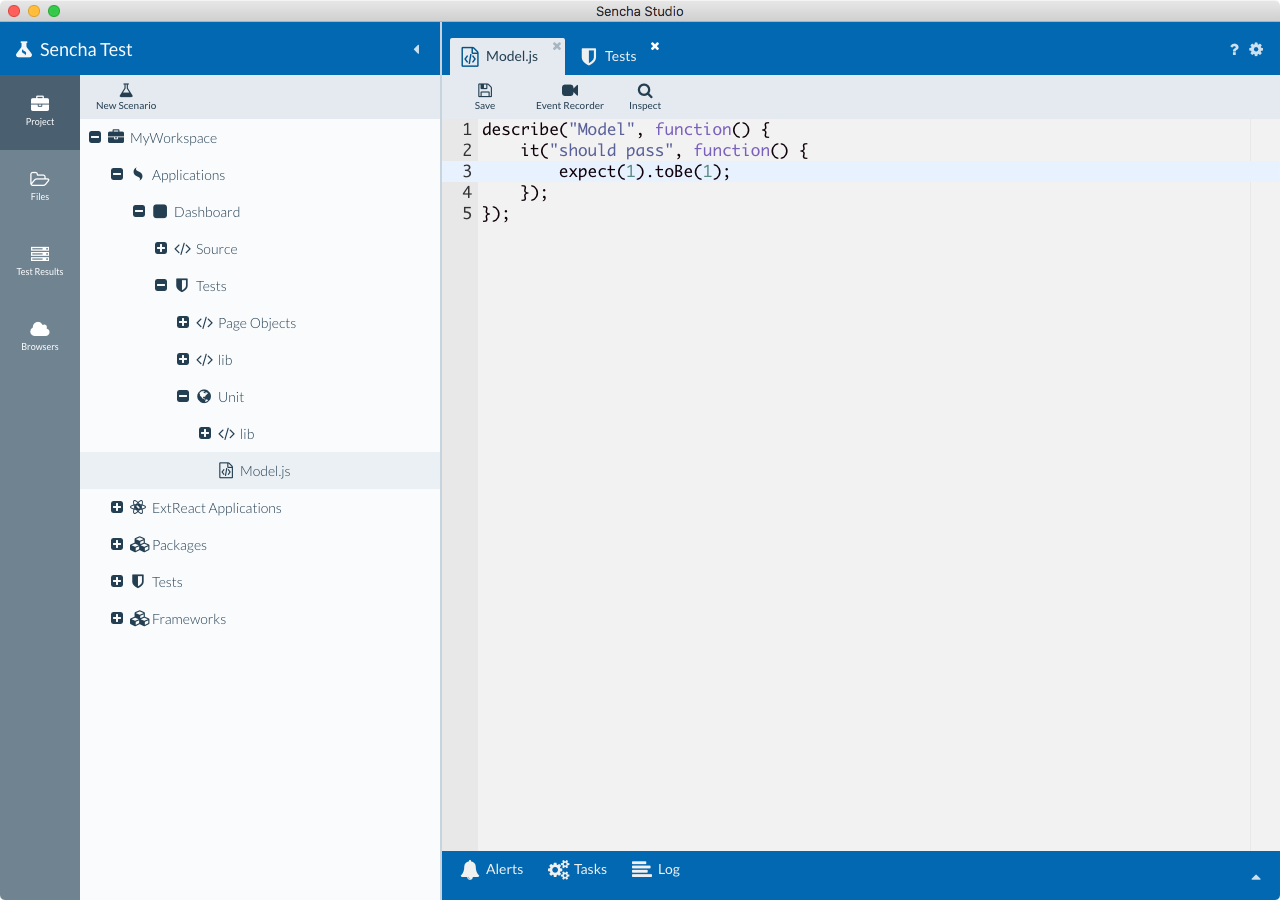Open the Browsers sidebar section
1280x900 pixels.
[40, 337]
